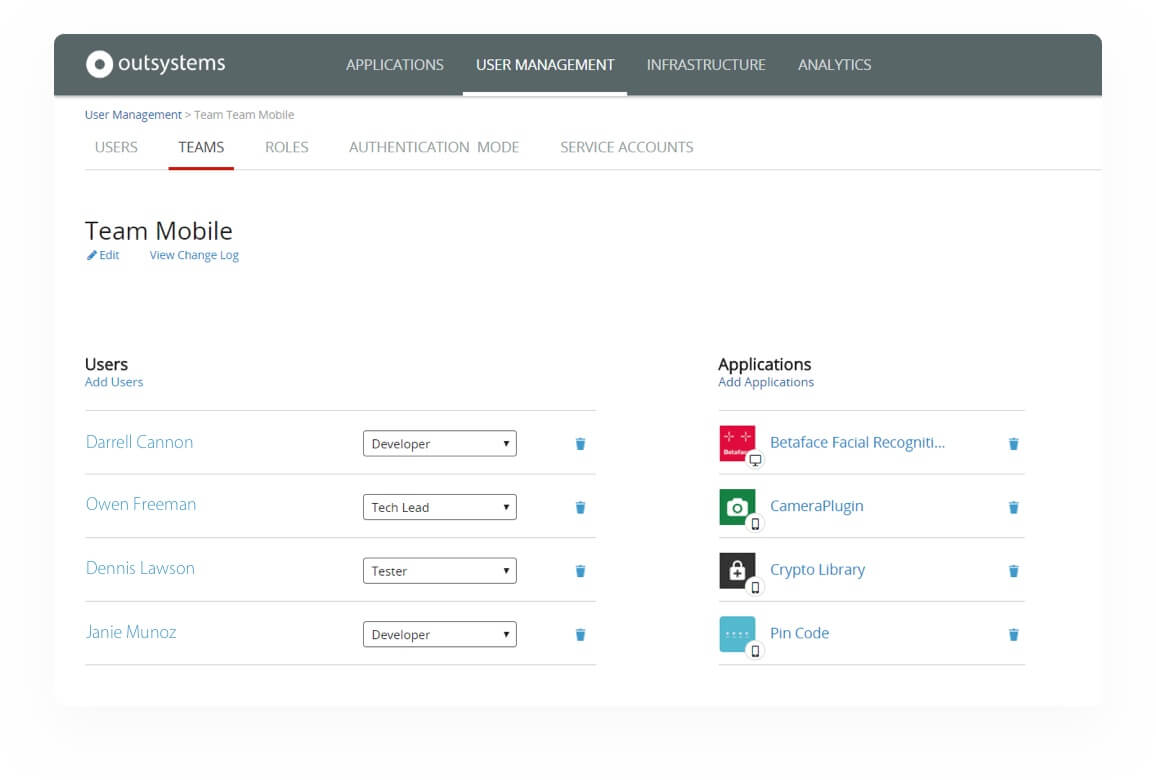This screenshot has height=780, width=1156.
Task: Remove the Pin Code application via trash icon
Action: tap(1013, 635)
